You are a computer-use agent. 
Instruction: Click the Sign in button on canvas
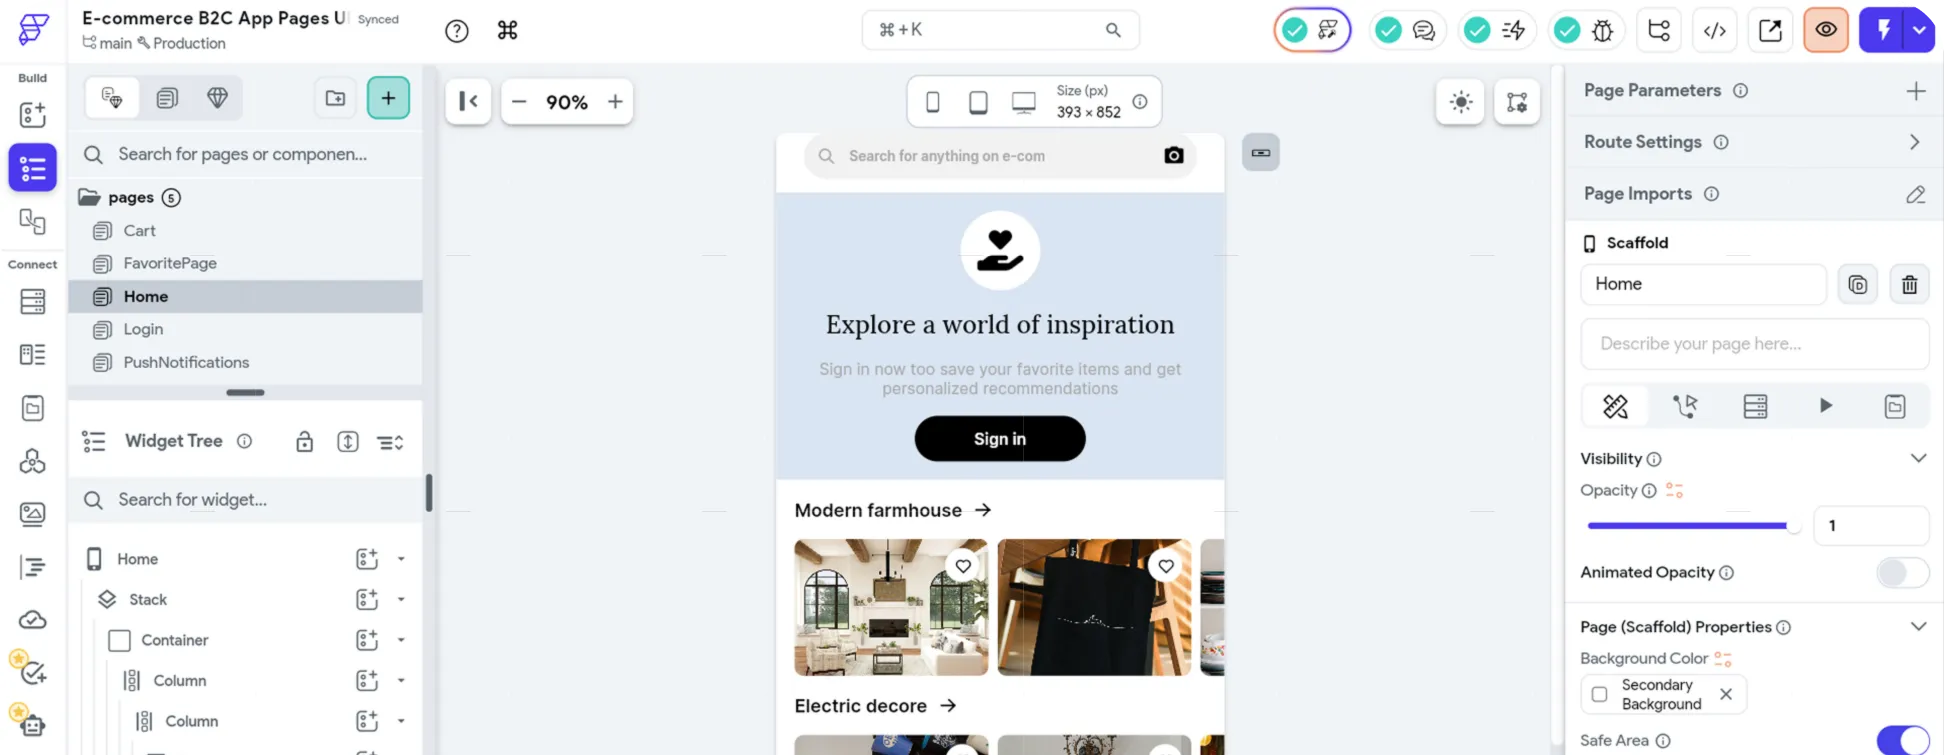(x=1000, y=439)
